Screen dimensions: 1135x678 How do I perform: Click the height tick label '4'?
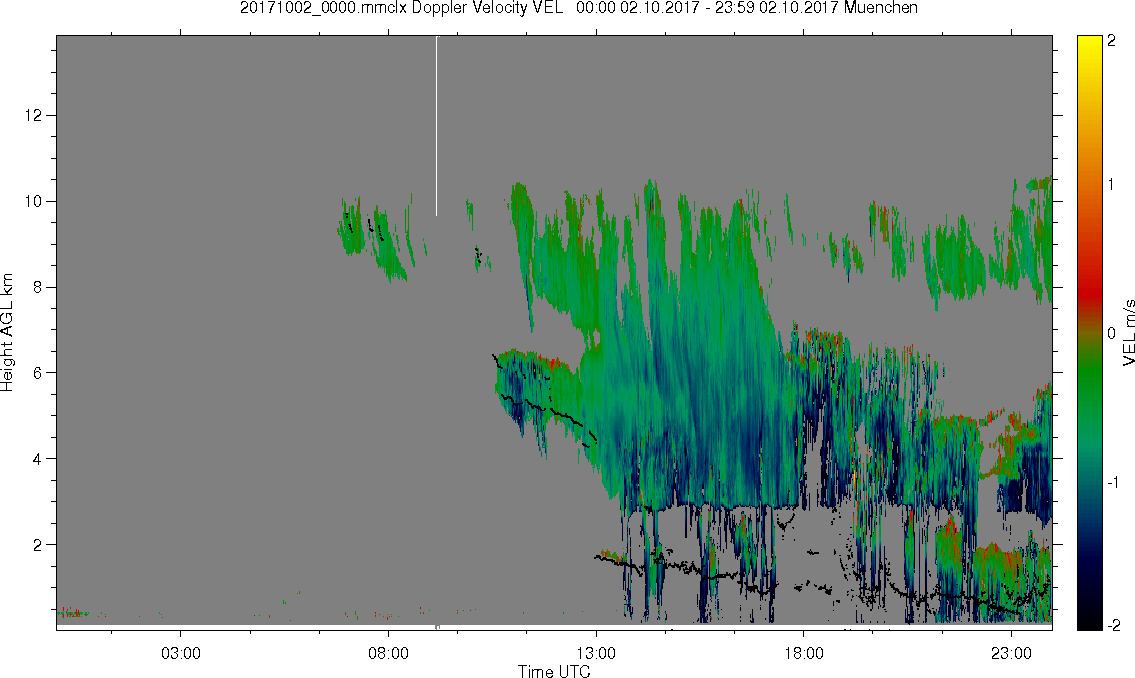coord(38,459)
